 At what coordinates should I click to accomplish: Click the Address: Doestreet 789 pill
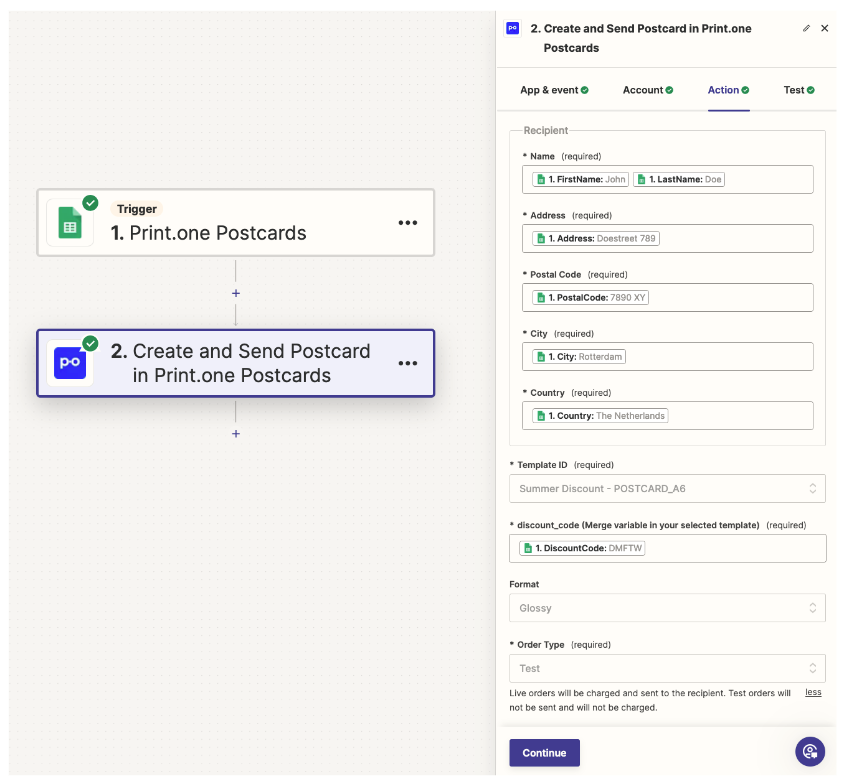coord(596,238)
